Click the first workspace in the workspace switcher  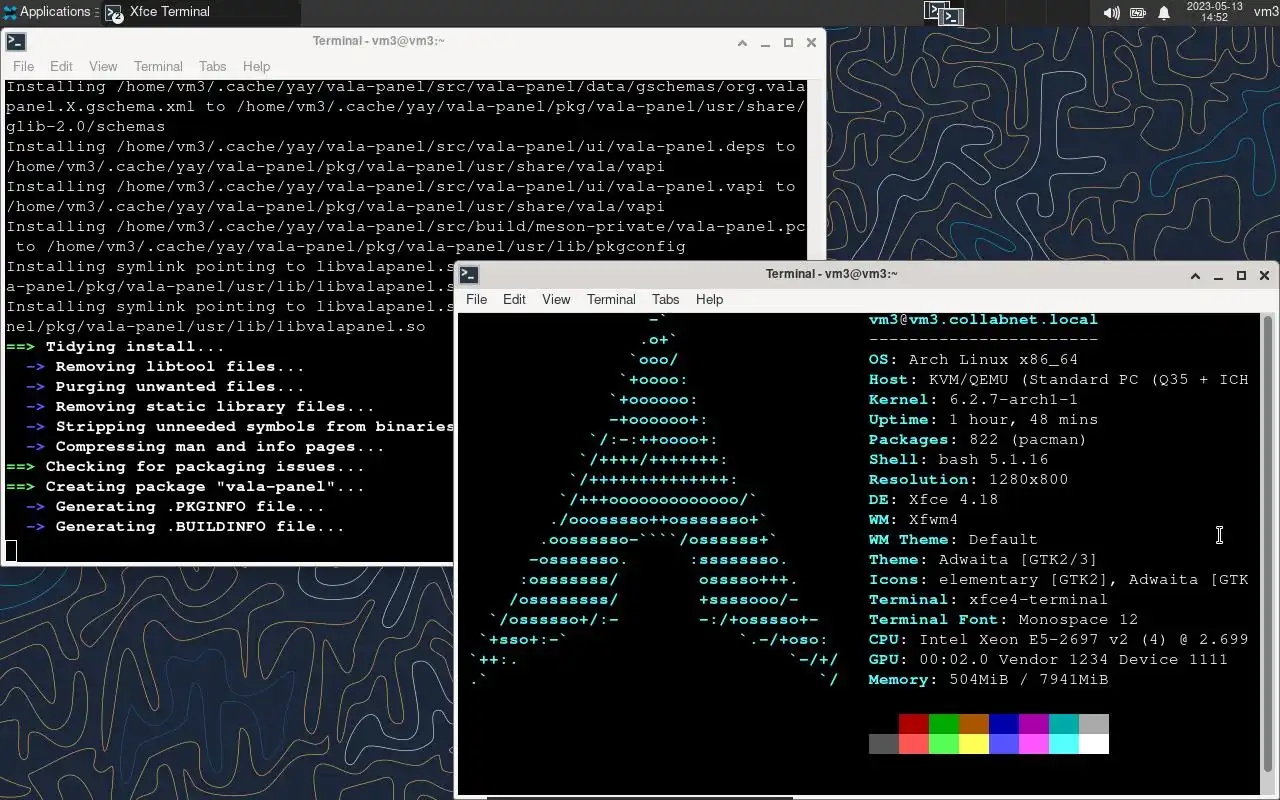[x=943, y=12]
